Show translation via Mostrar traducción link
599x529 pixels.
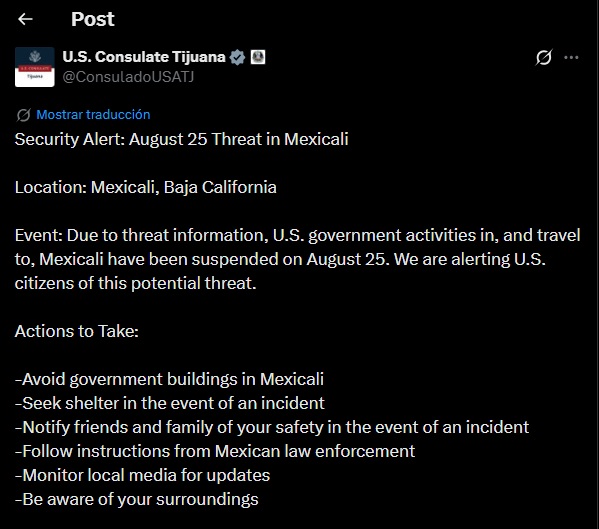93,115
